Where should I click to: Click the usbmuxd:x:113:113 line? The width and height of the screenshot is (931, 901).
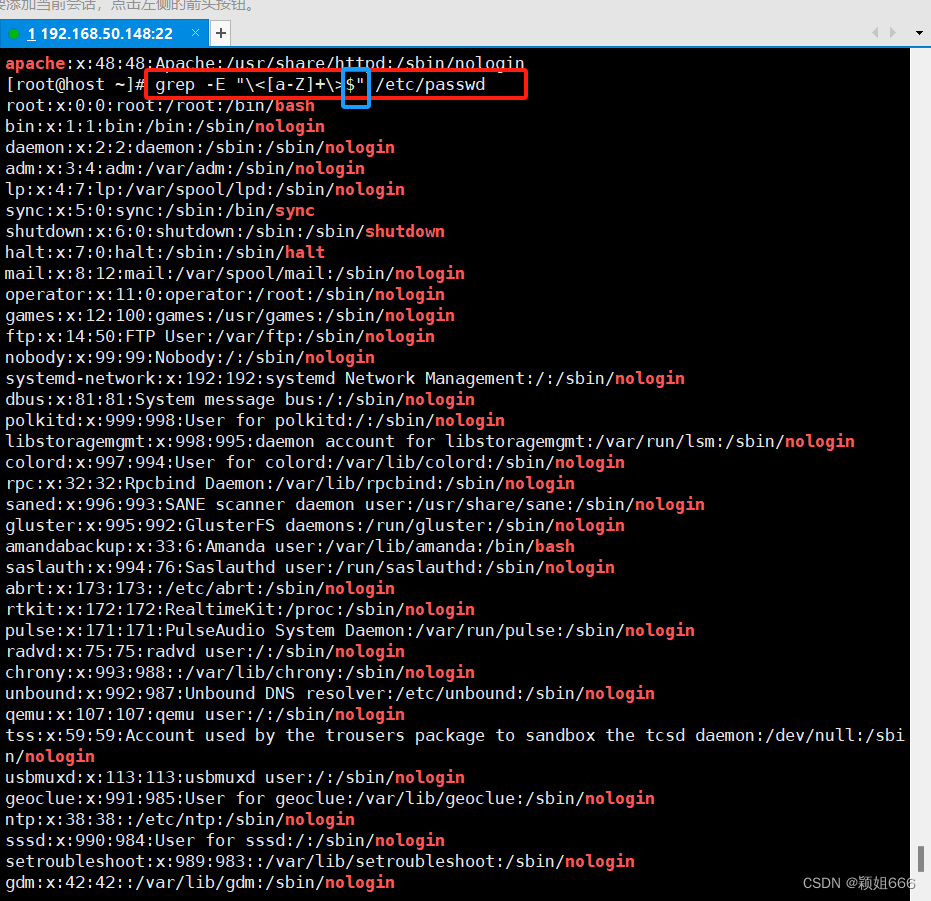pos(235,777)
